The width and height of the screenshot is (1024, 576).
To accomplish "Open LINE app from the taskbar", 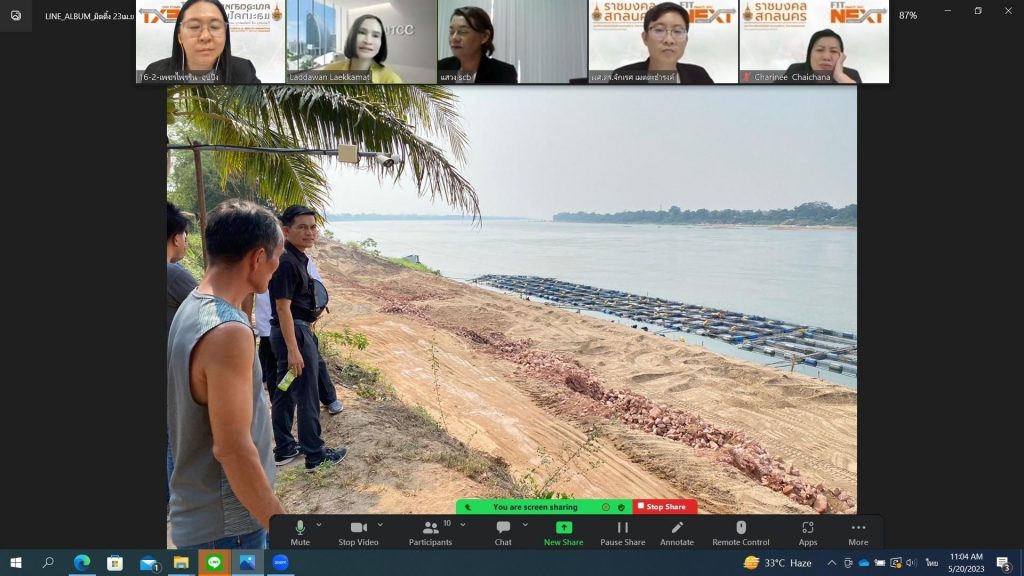I will 214,563.
